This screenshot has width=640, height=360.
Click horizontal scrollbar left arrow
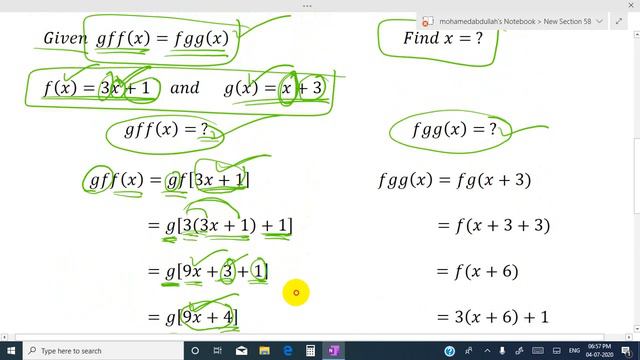[x=4, y=337]
